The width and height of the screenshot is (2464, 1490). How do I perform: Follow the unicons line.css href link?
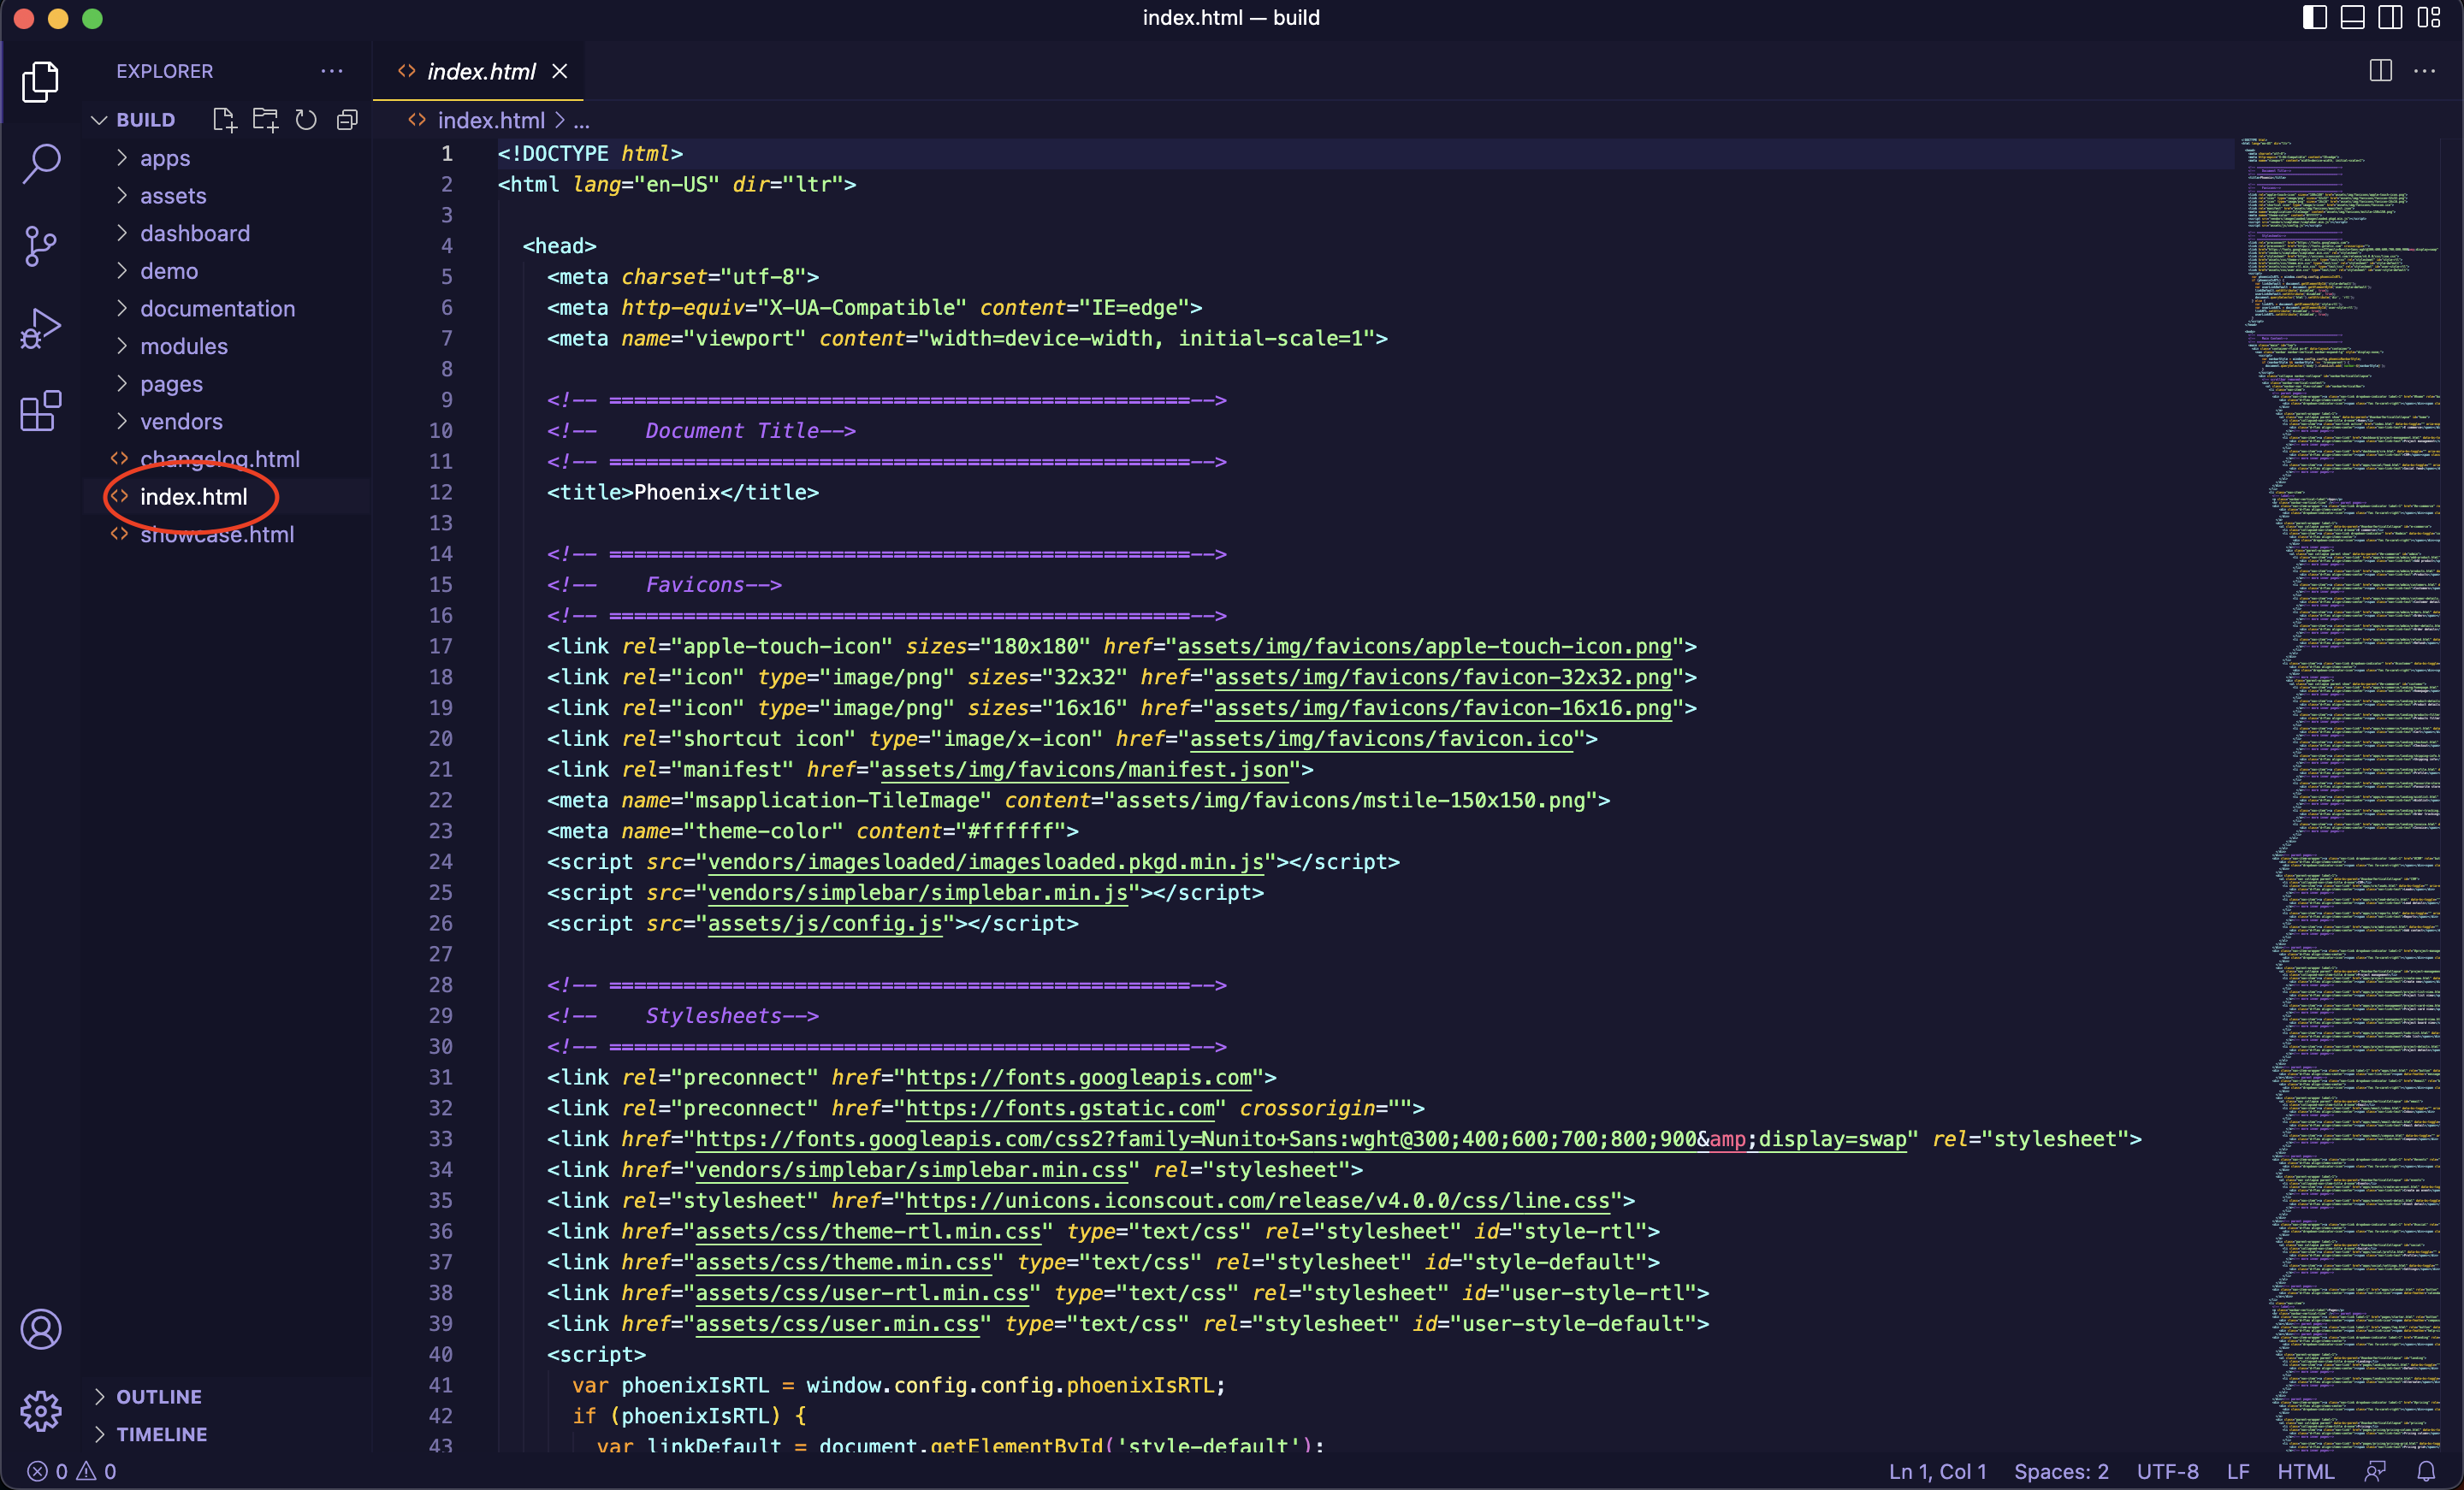coord(1257,1201)
